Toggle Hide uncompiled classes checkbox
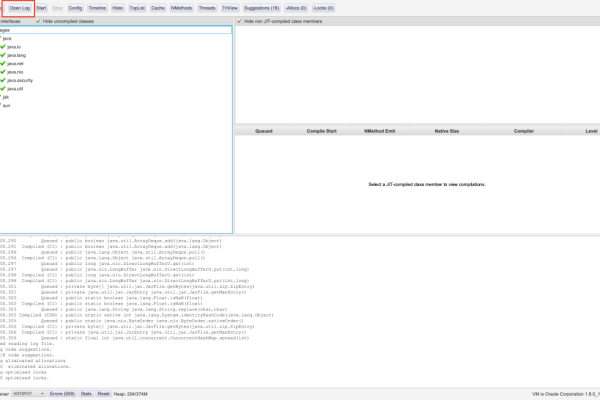Image resolution: width=600 pixels, height=400 pixels. (39, 21)
